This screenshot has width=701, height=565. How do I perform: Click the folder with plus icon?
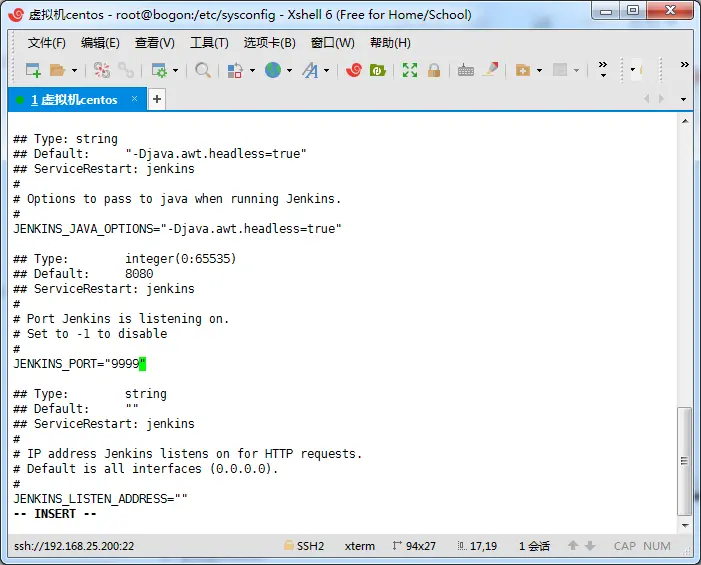[x=523, y=70]
